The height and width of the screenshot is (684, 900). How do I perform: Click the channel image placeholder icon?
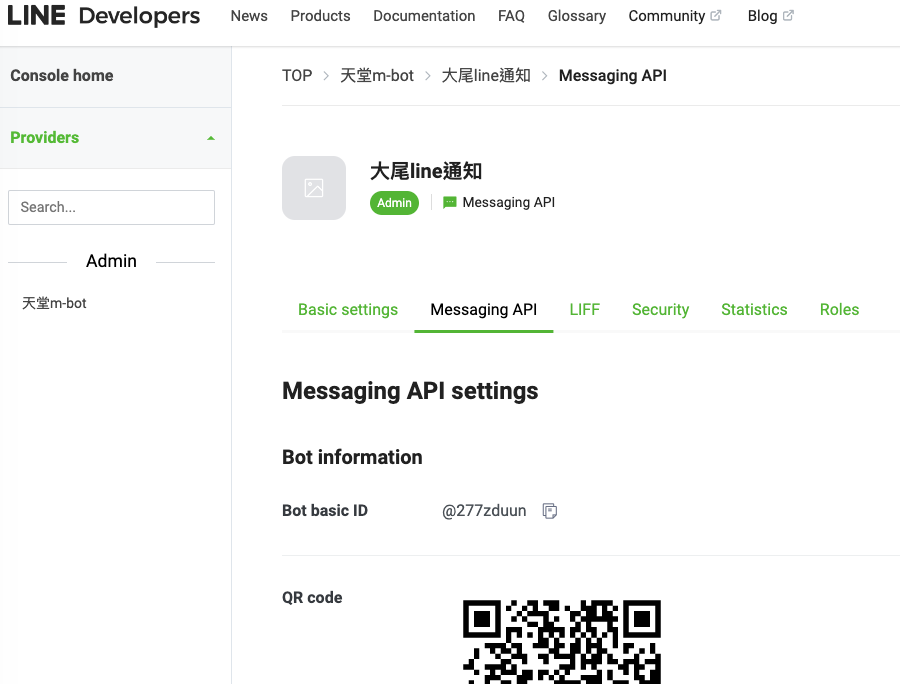314,187
